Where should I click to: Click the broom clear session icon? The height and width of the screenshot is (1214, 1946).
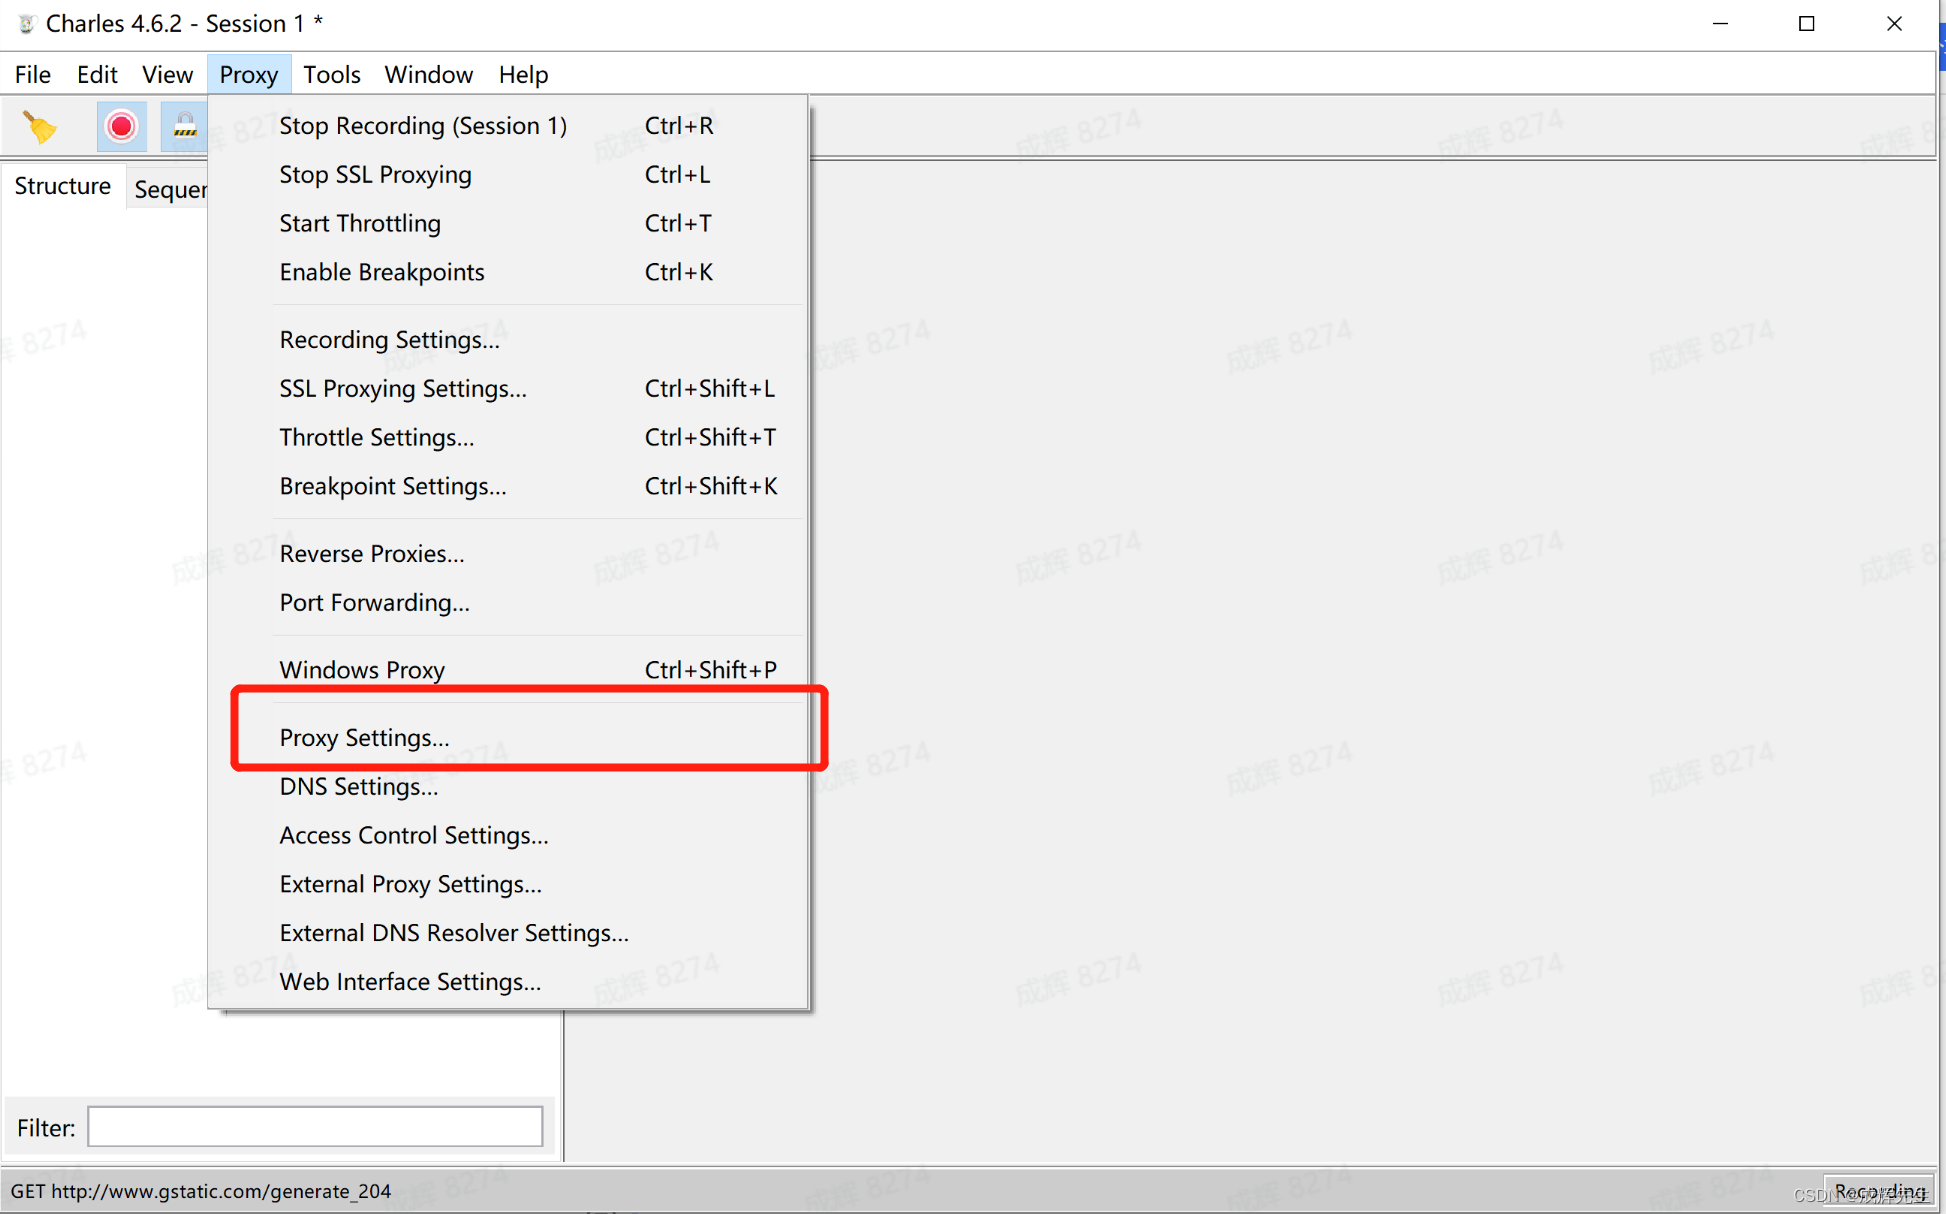click(41, 127)
